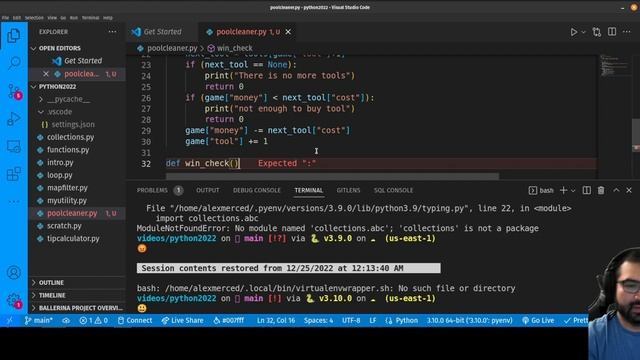Close the bottom panel

pos(629,190)
